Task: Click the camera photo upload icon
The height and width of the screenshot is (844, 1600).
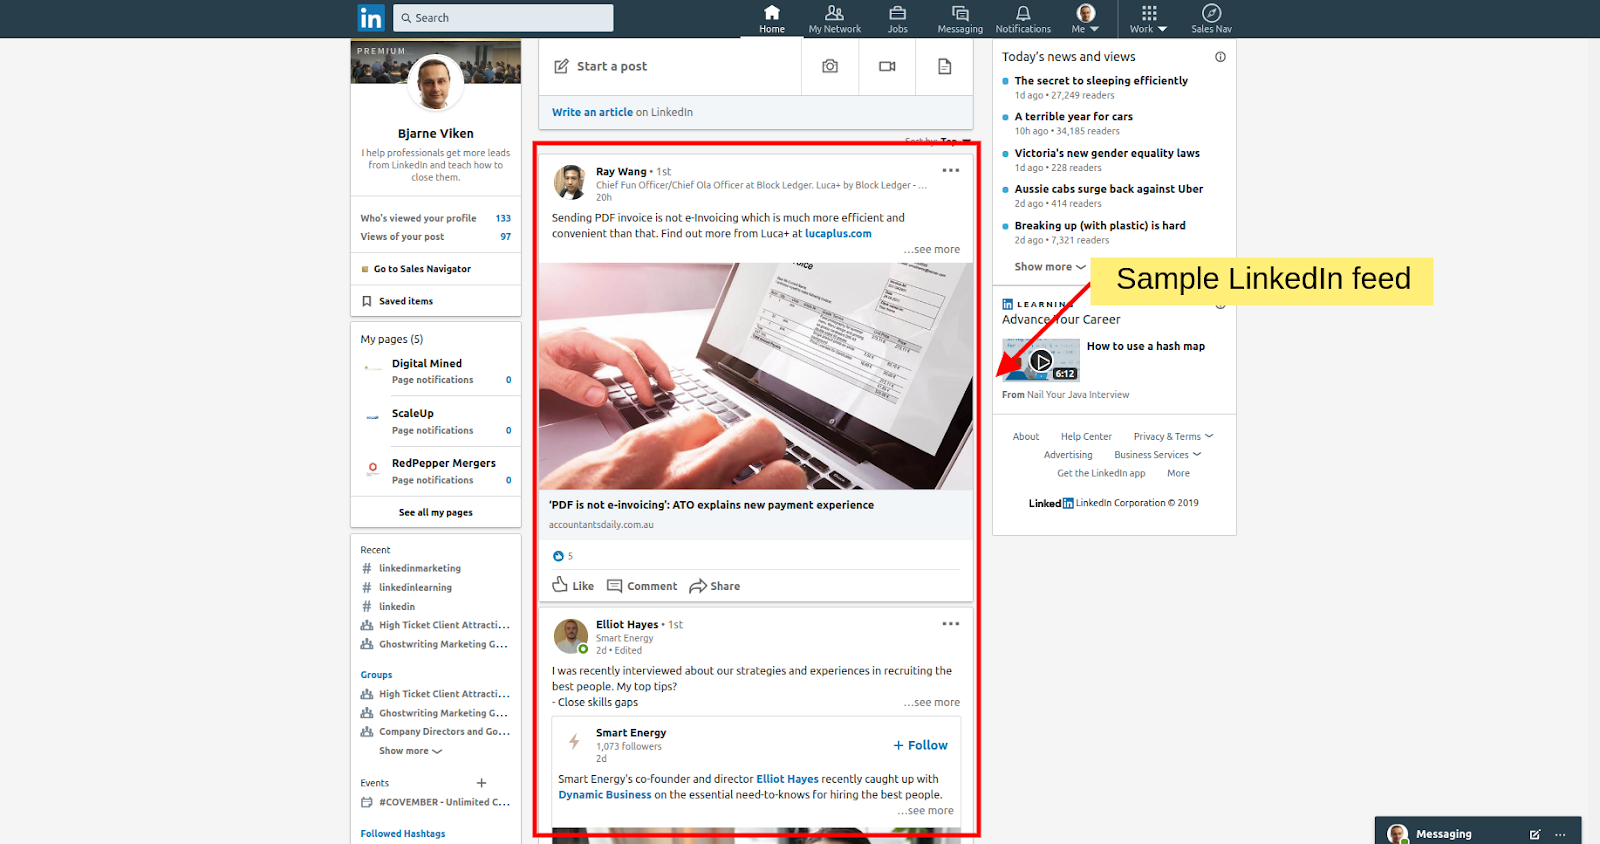Action: pyautogui.click(x=830, y=66)
